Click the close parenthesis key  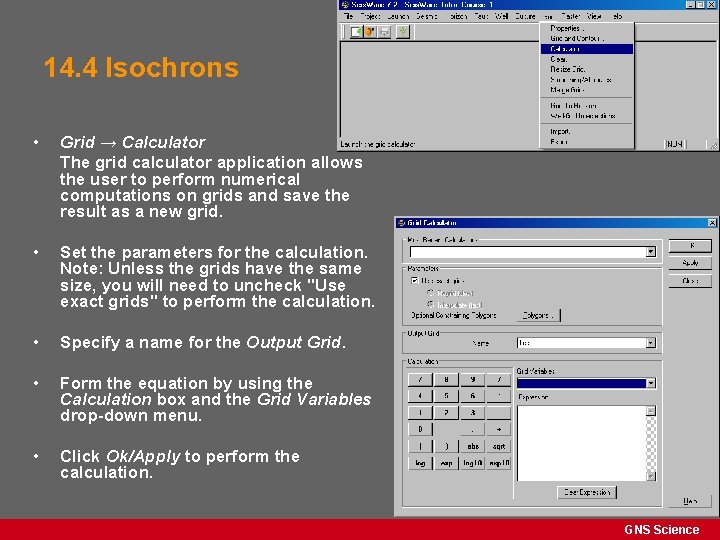pos(446,446)
